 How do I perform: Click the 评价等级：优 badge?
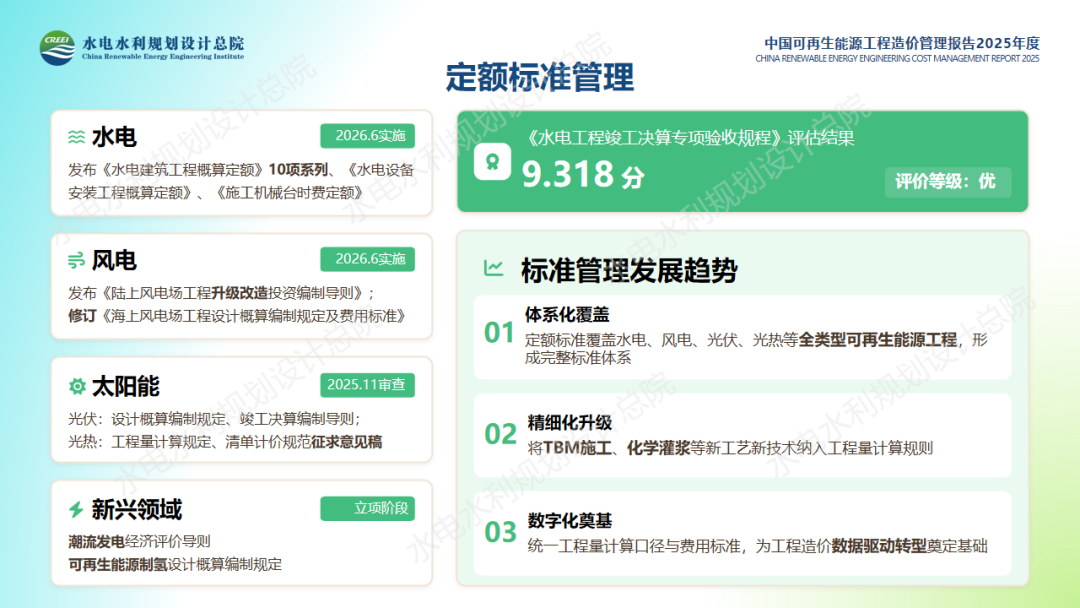coord(948,182)
